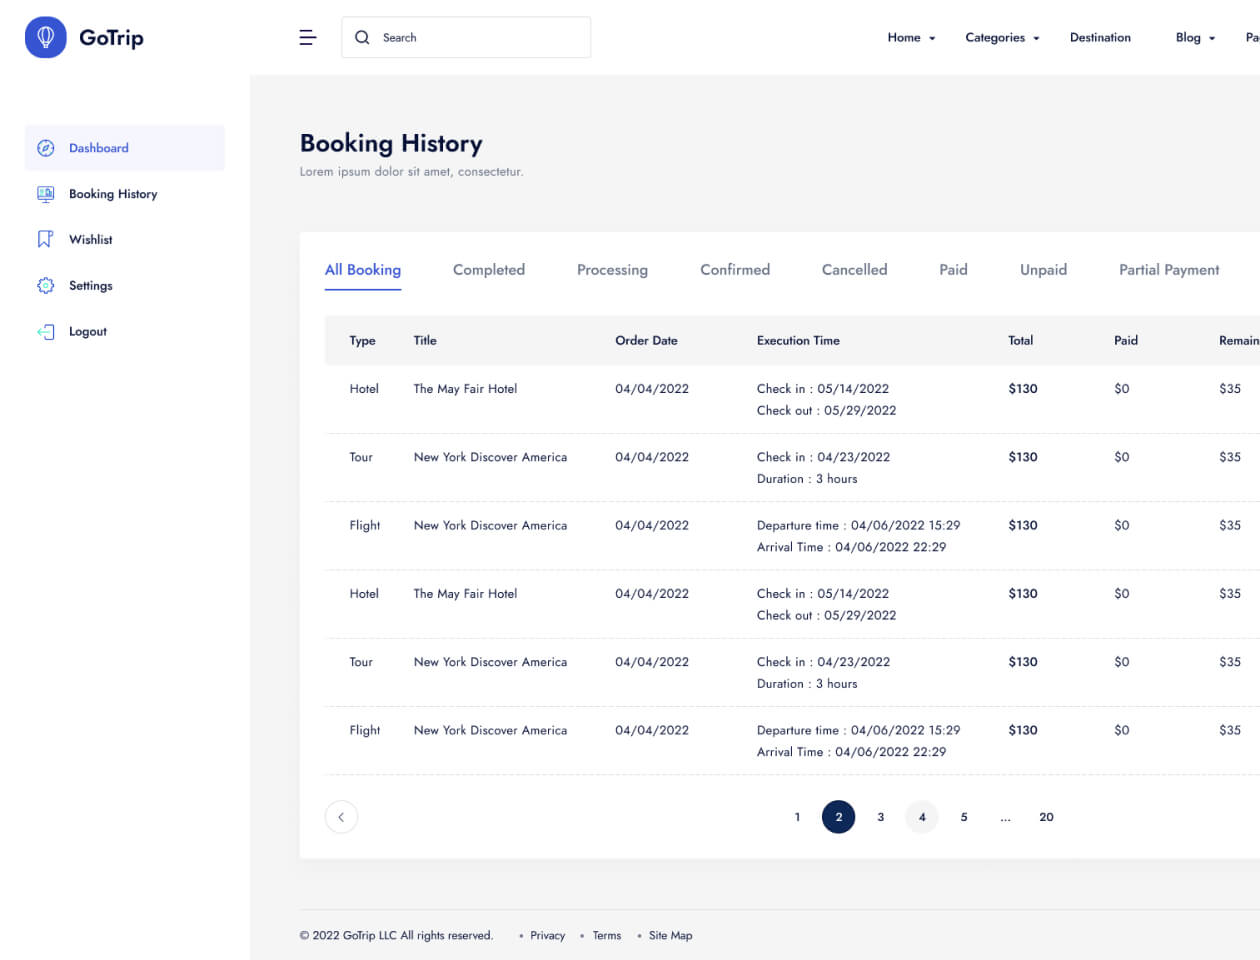Expand the Categories dropdown menu

click(1002, 37)
